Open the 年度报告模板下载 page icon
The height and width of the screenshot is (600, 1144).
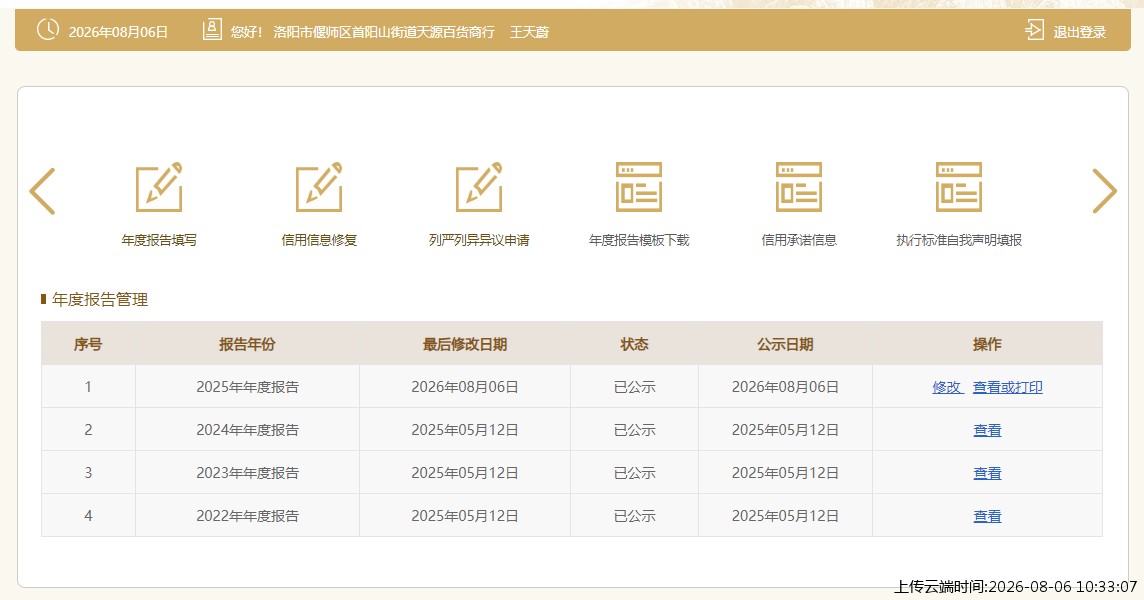point(639,187)
